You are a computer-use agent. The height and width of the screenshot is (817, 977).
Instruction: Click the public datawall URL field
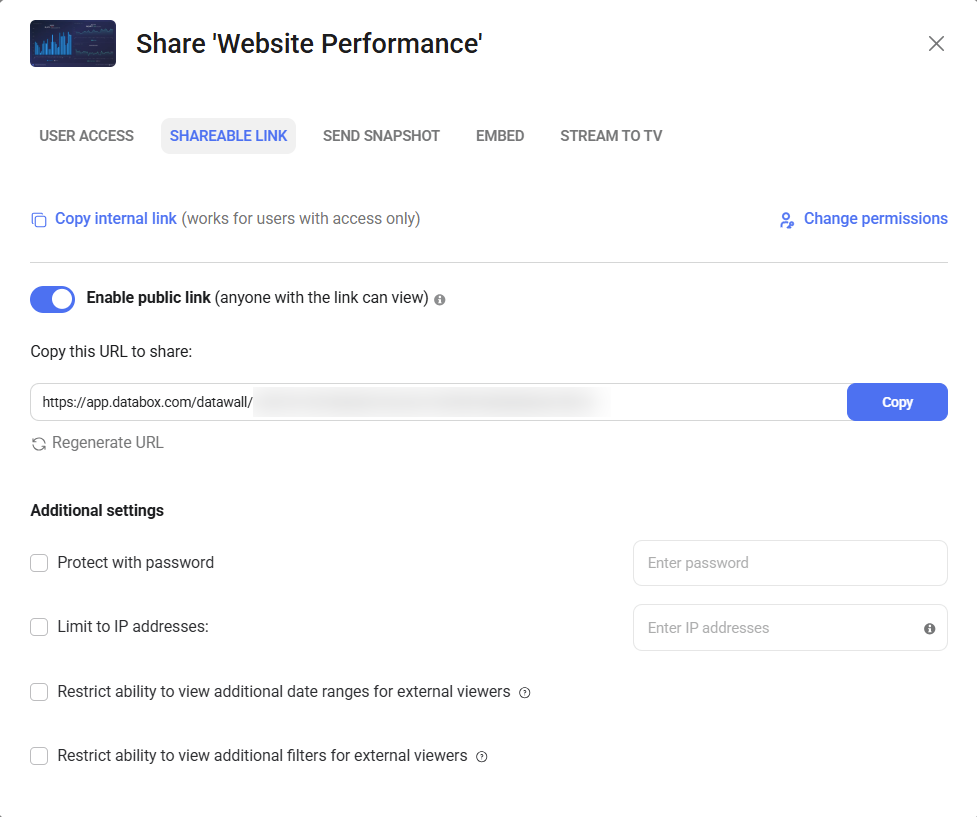point(439,402)
